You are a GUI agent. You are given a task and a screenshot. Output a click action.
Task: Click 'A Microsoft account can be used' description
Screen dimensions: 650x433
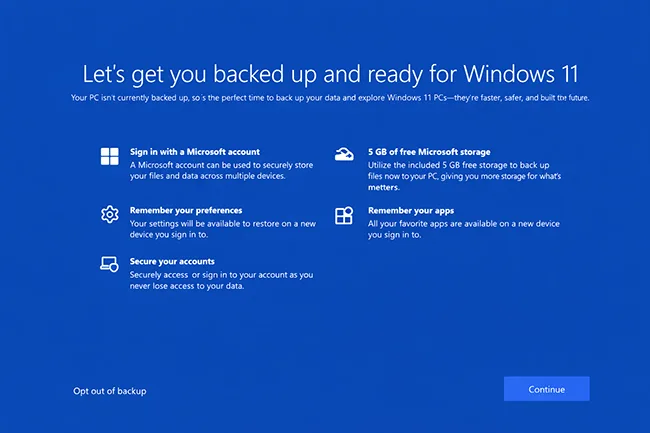pos(221,170)
